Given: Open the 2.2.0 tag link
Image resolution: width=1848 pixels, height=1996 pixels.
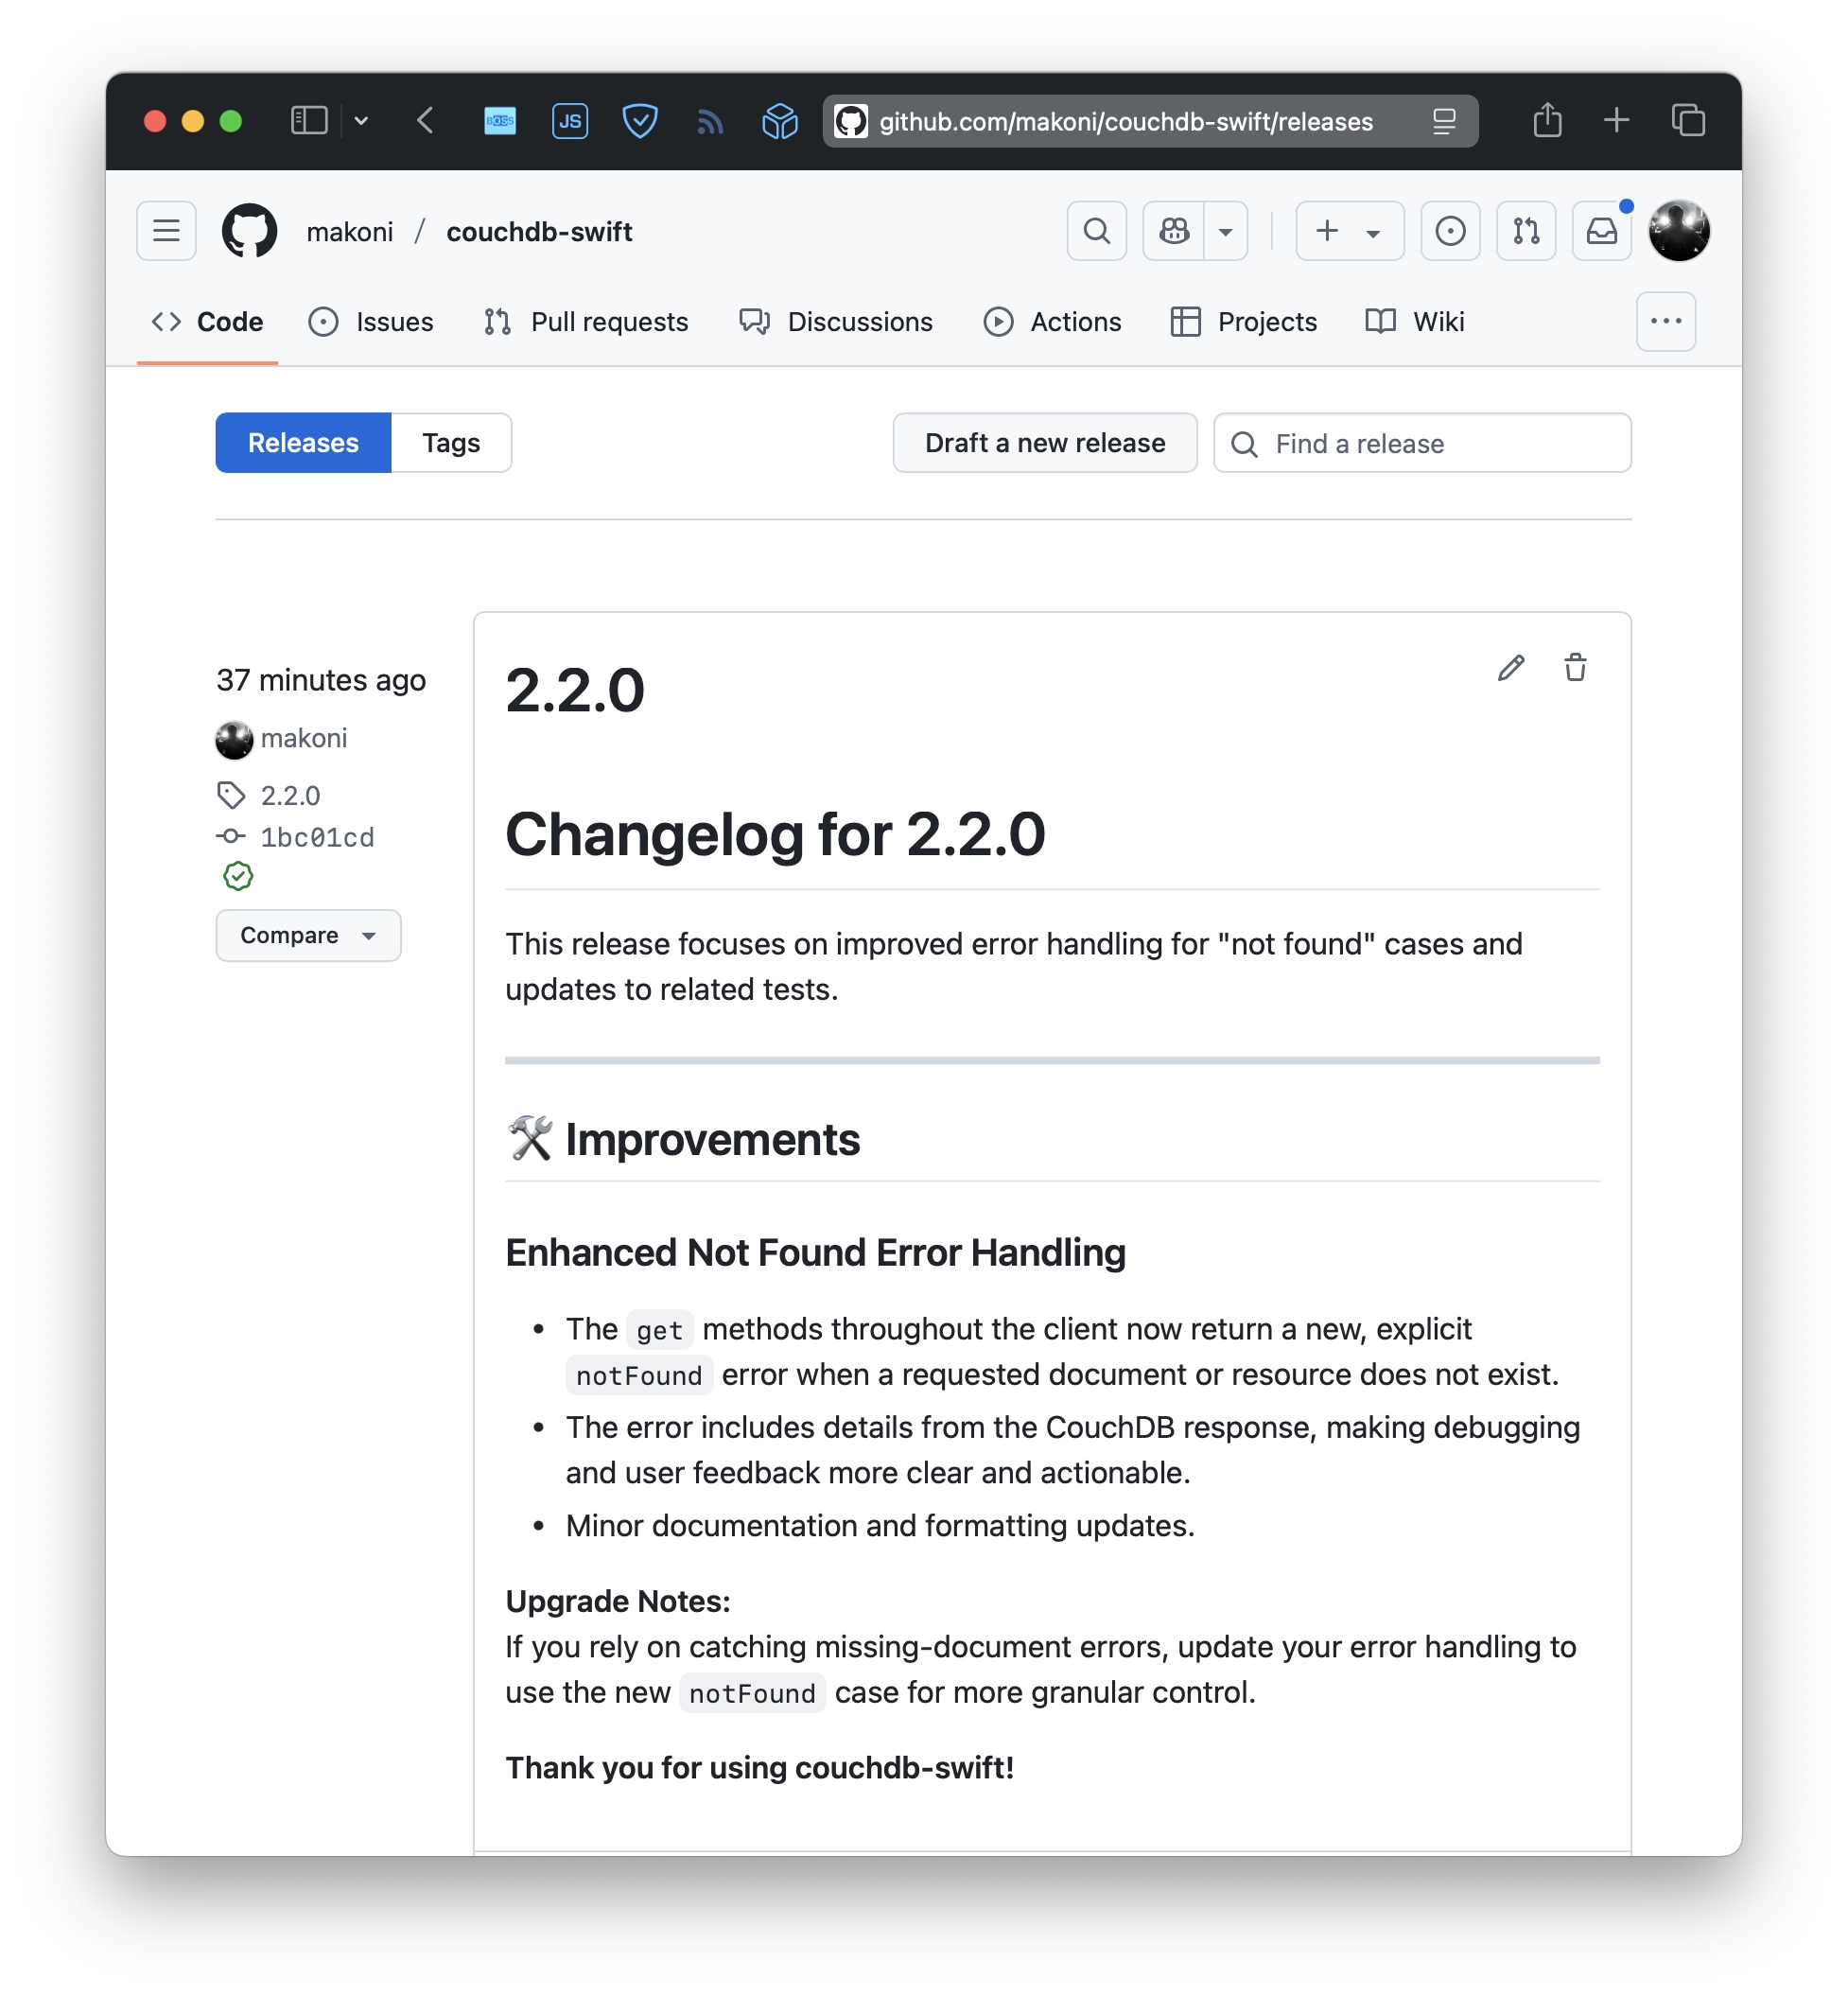Looking at the screenshot, I should [291, 795].
